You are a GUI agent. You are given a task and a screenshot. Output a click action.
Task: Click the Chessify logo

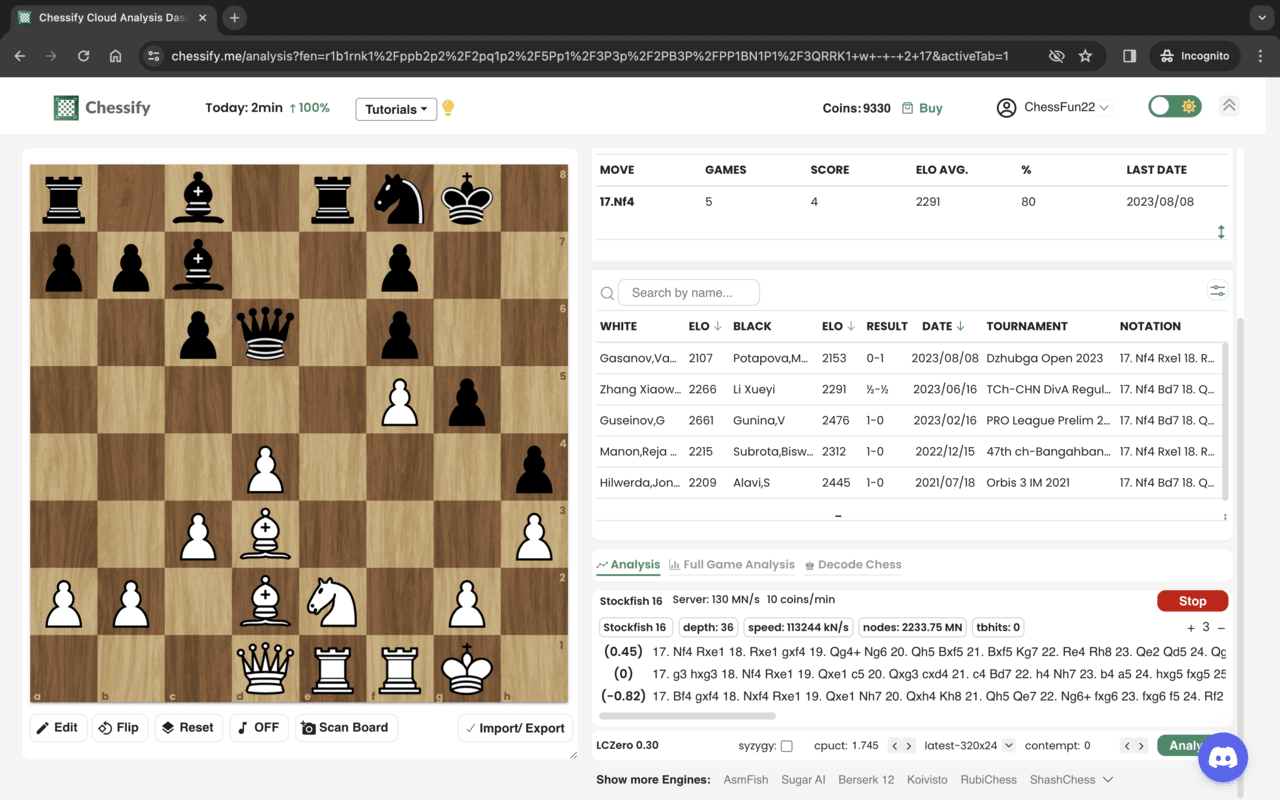[102, 107]
